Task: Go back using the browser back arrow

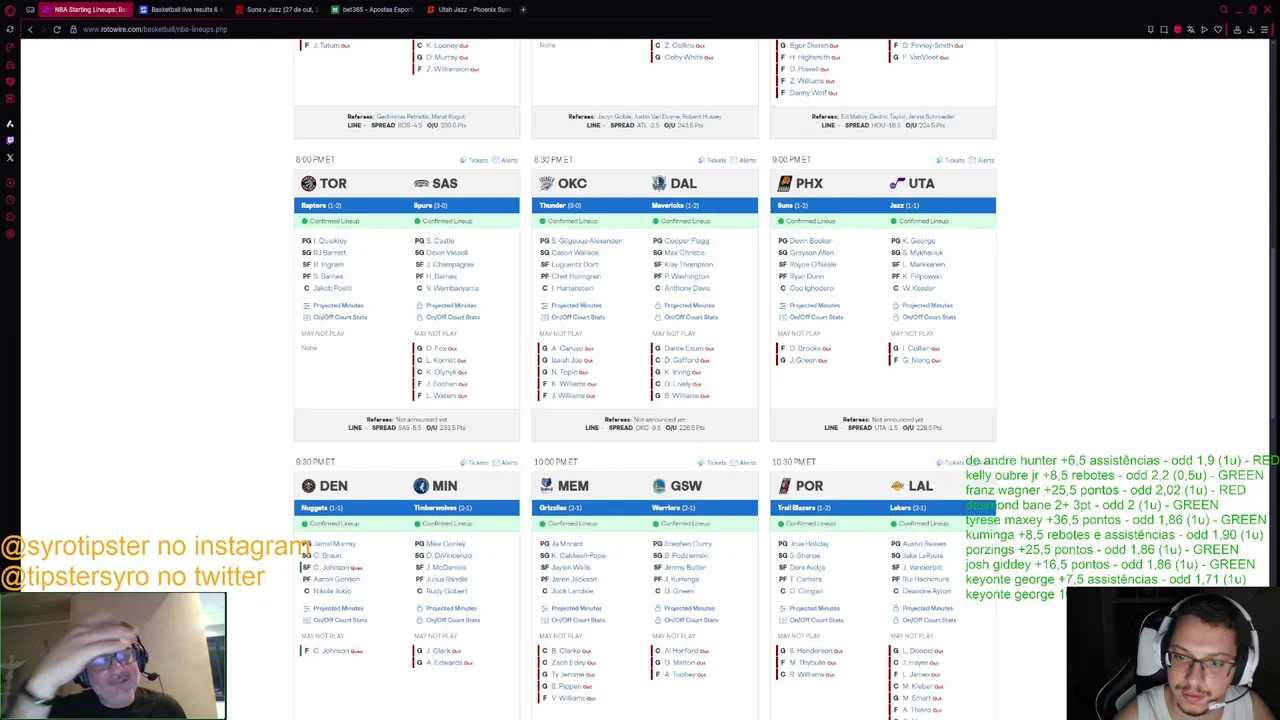Action: point(30,29)
